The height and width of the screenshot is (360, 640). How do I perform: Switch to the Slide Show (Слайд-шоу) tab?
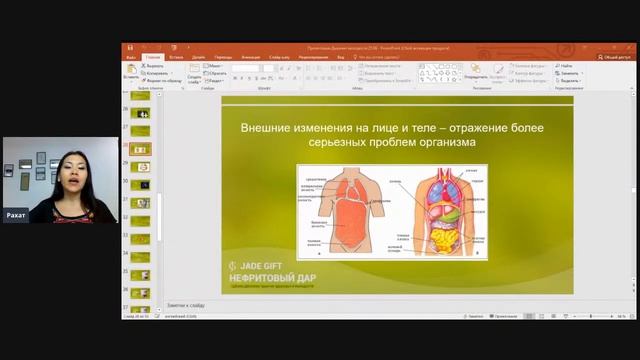[279, 58]
